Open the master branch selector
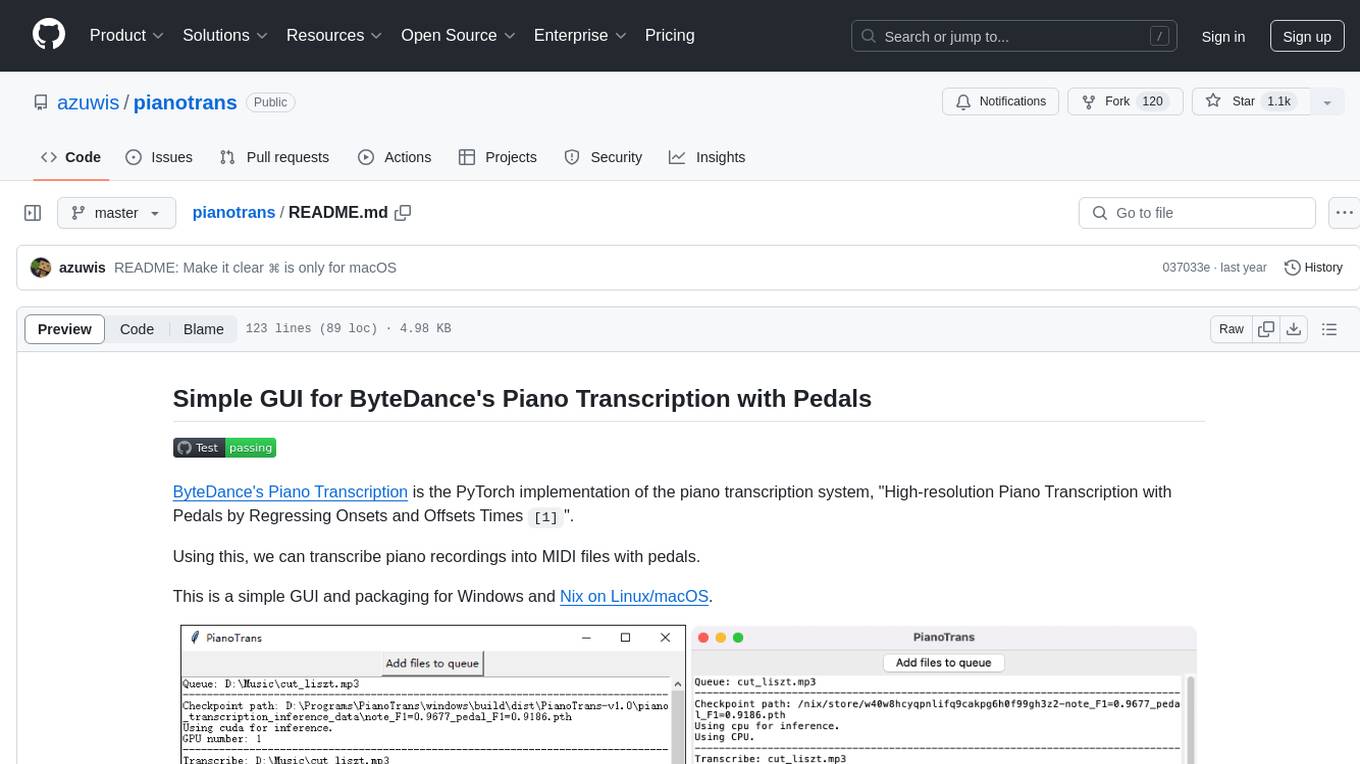This screenshot has height=764, width=1360. (x=116, y=213)
